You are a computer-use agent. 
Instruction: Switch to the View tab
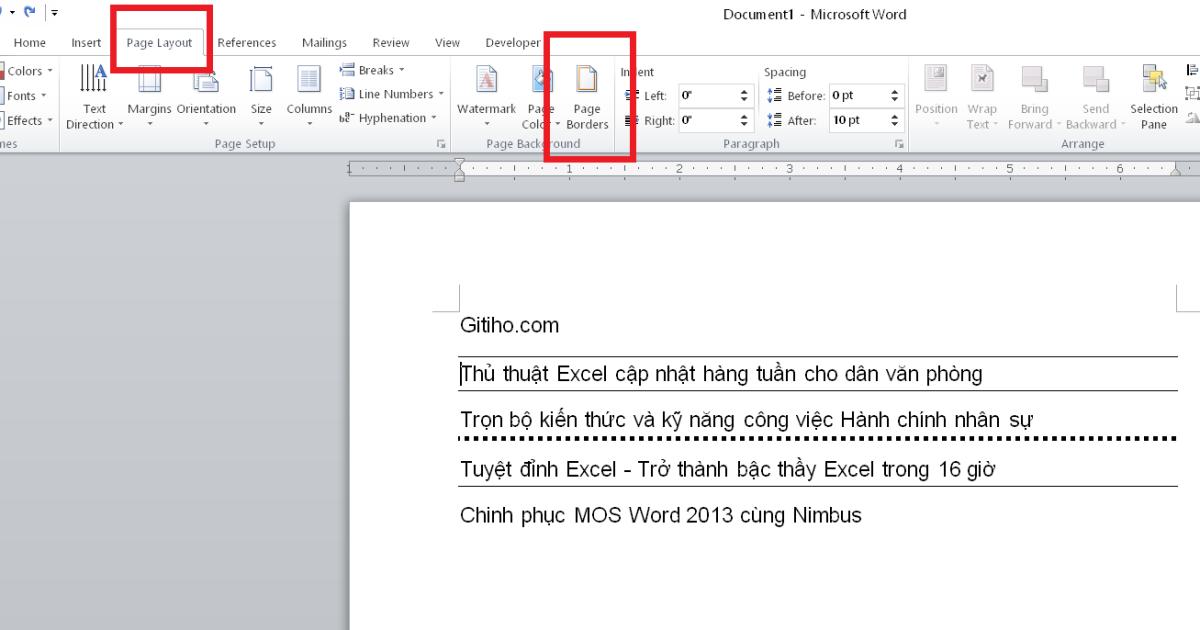pos(447,43)
